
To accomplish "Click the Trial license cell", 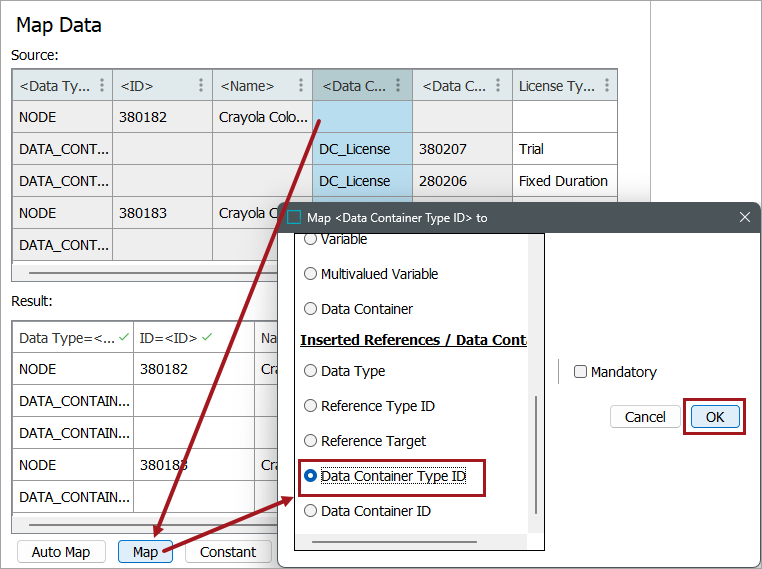I will [565, 149].
